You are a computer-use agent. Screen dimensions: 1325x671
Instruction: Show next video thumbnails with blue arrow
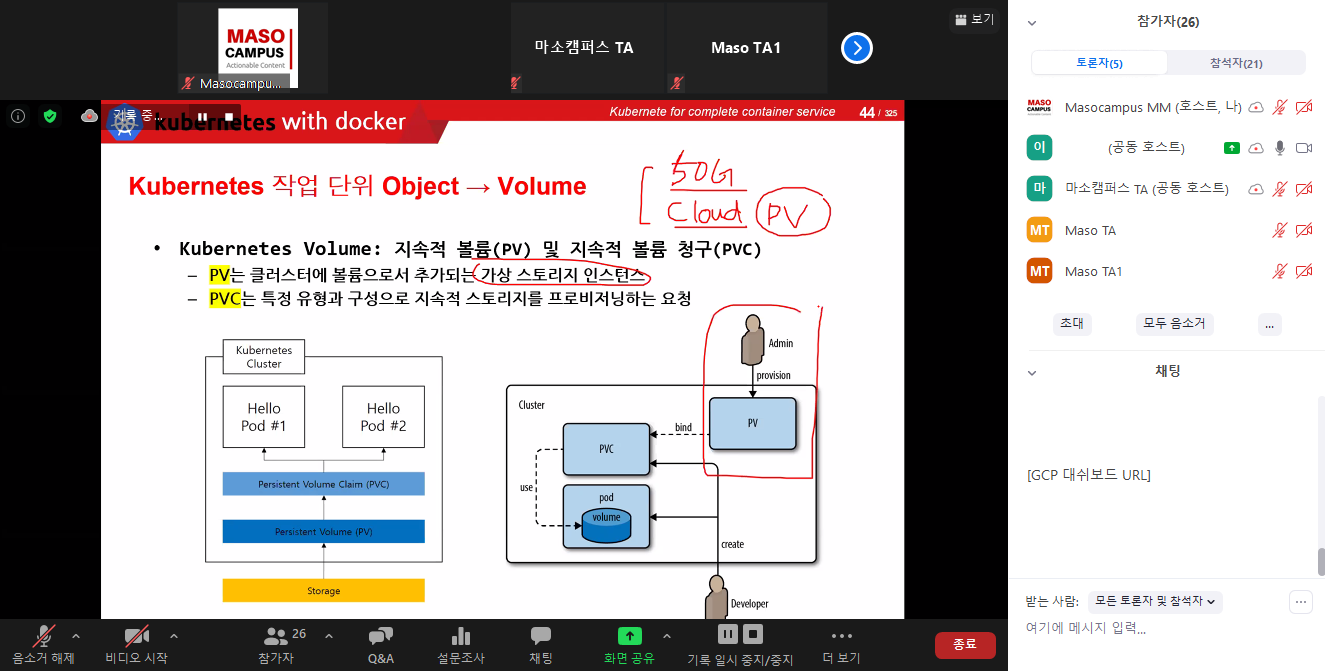857,48
